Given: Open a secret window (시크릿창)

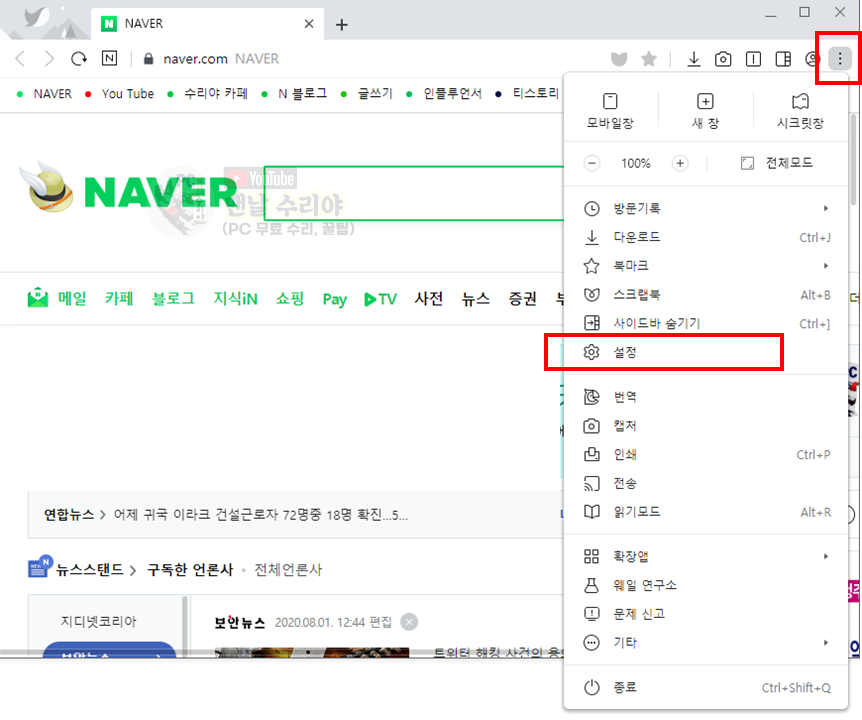Looking at the screenshot, I should tap(800, 111).
